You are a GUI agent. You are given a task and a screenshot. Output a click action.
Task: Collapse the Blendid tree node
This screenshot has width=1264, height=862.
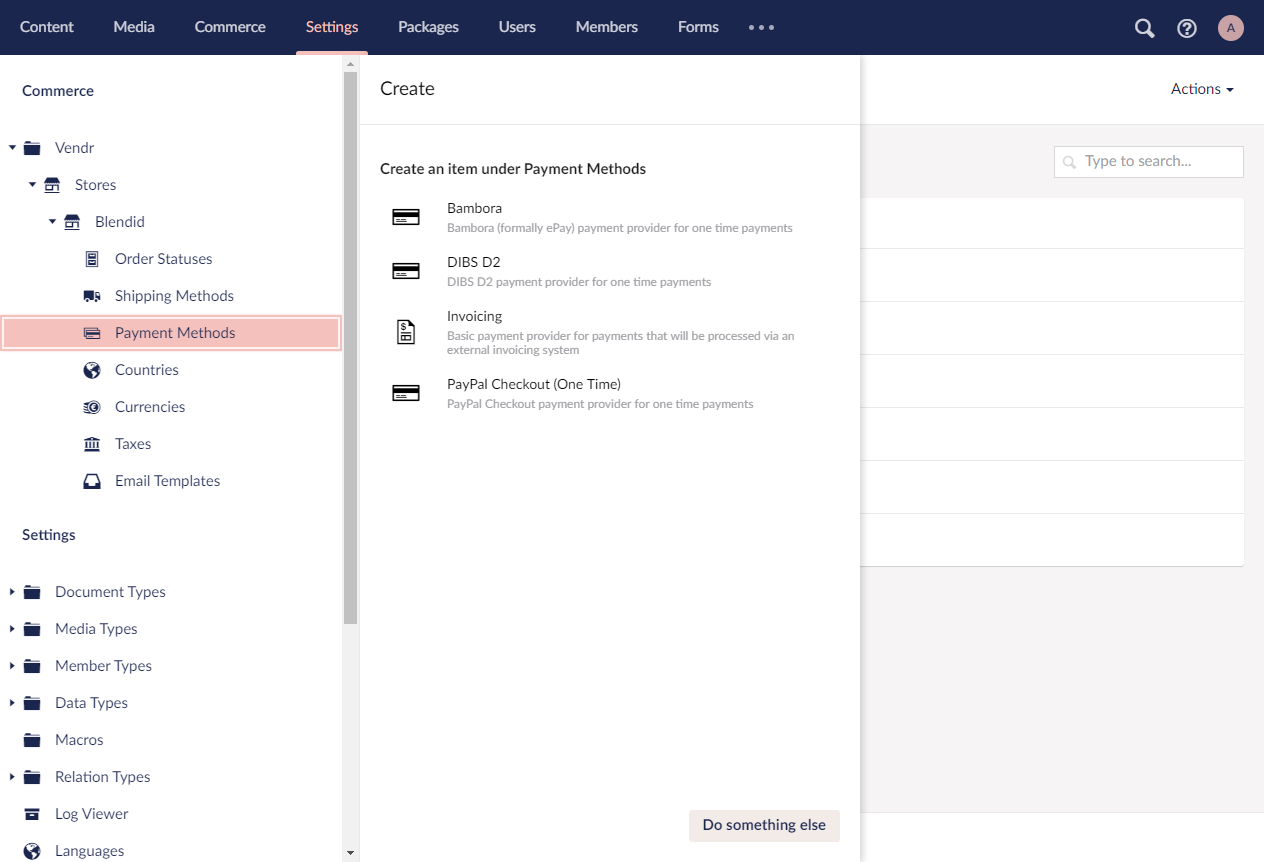52,222
